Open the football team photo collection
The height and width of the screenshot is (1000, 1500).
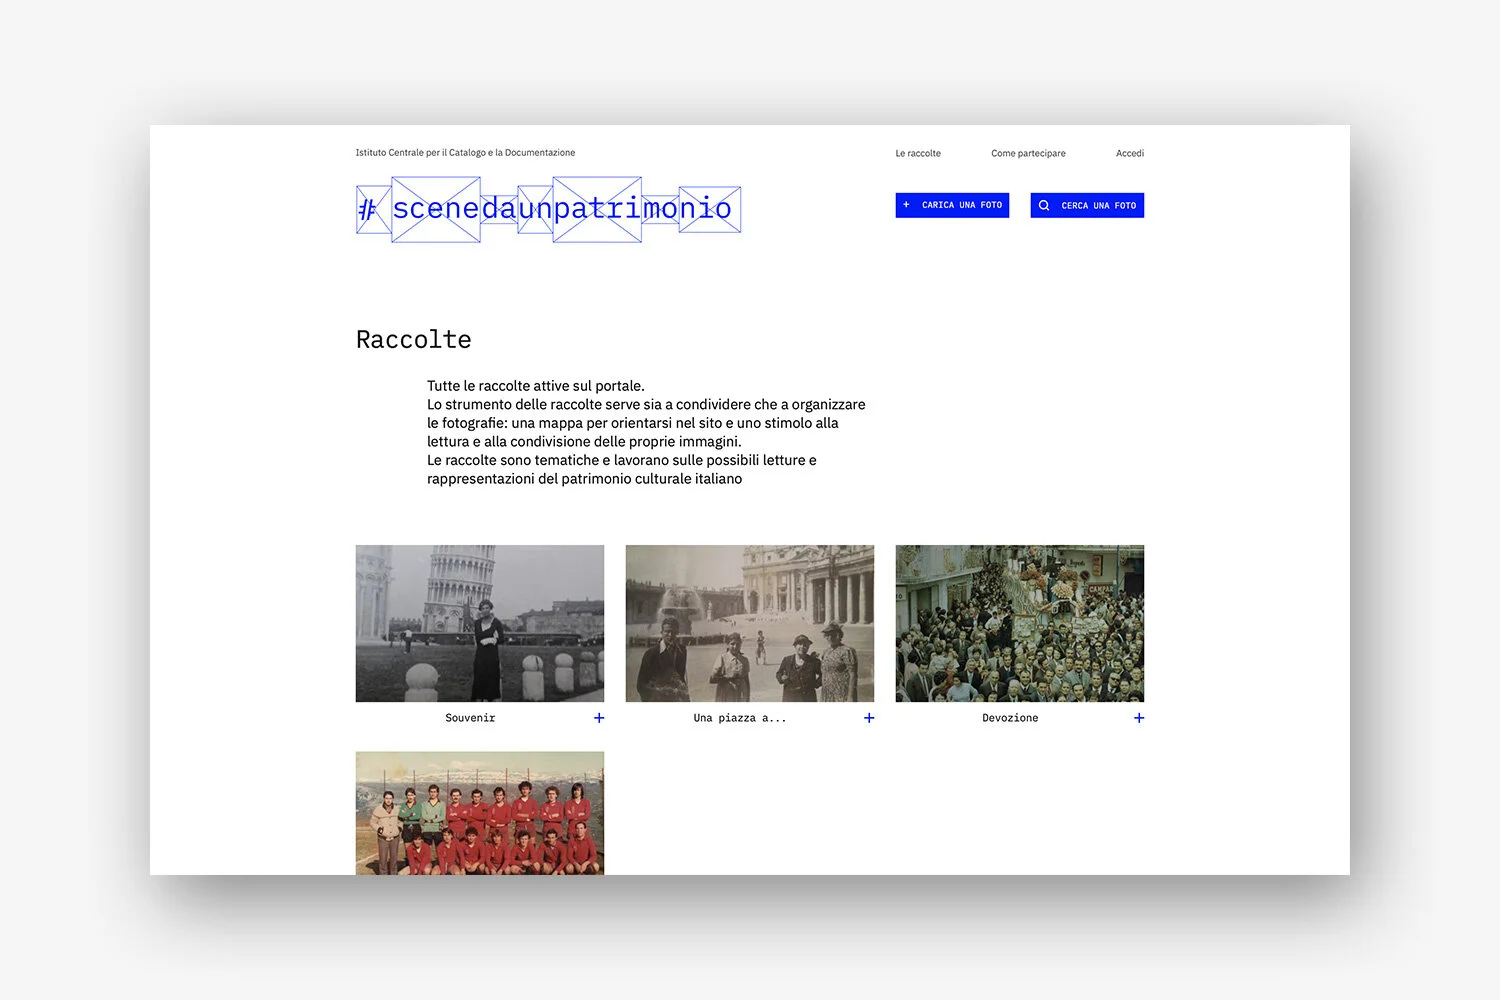480,813
